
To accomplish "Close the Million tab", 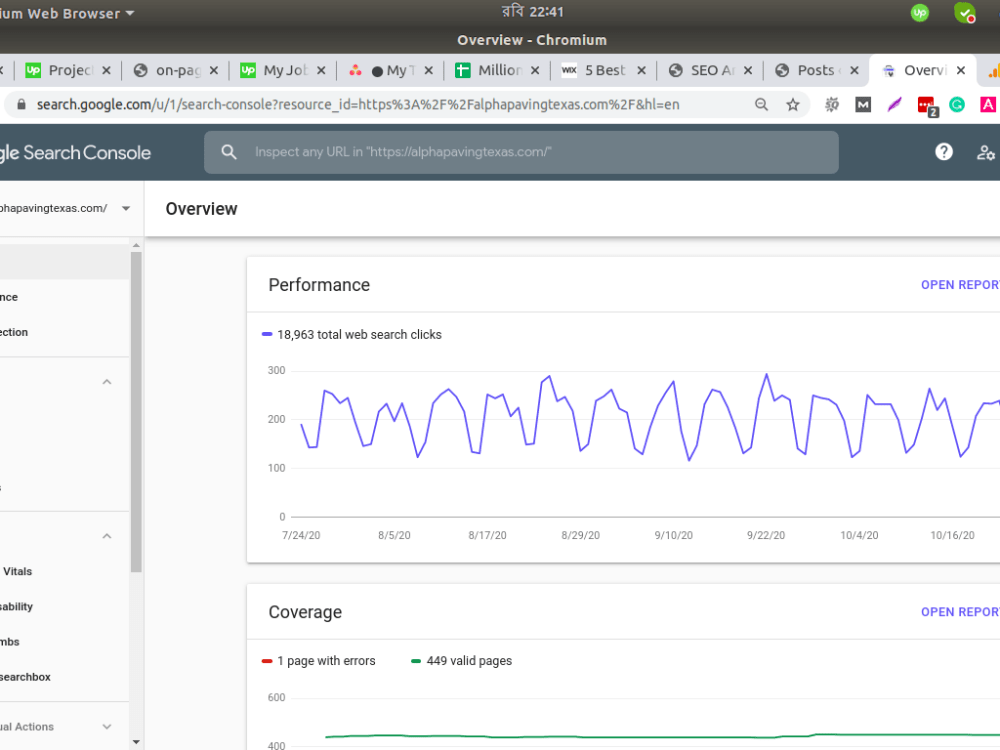I will pos(535,70).
